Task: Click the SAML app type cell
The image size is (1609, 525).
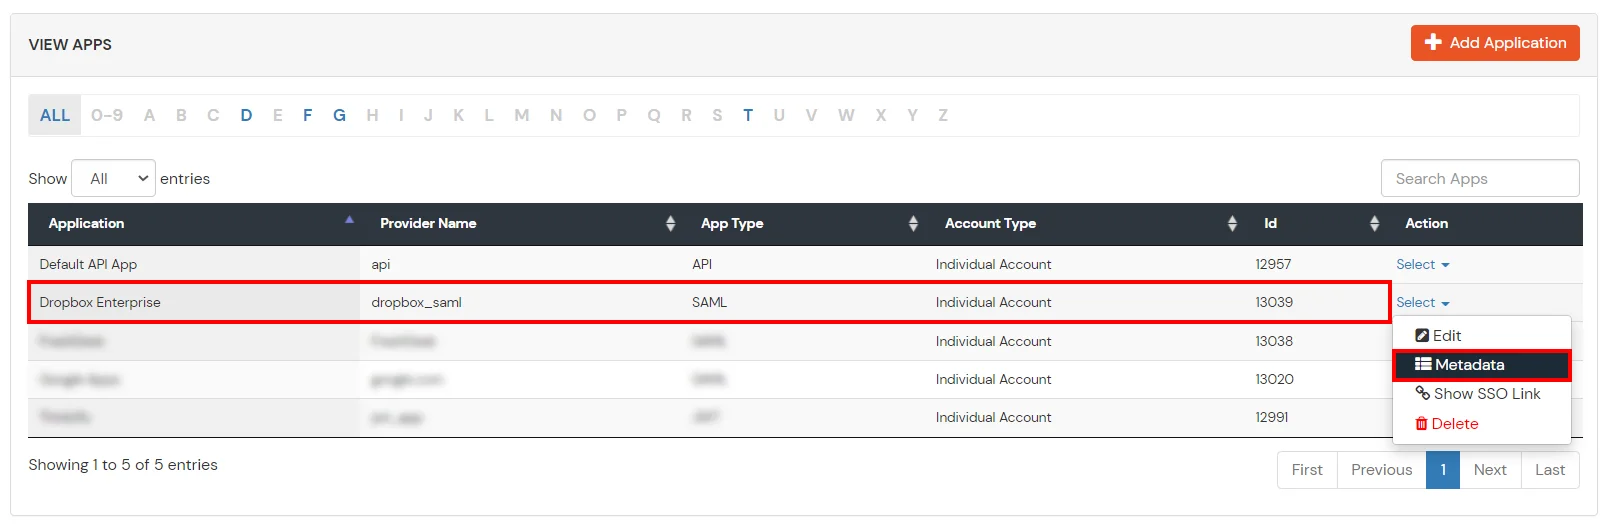Action: pos(709,302)
